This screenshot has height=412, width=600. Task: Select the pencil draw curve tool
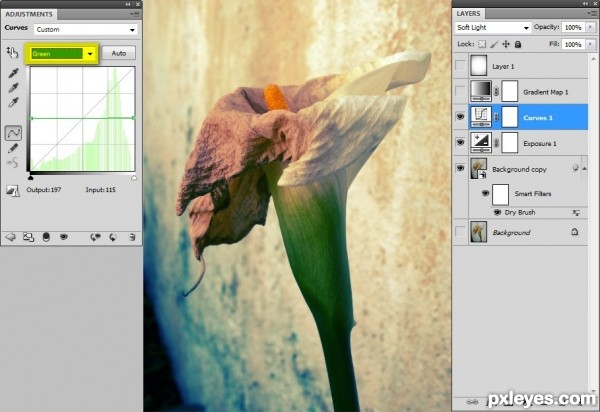(x=13, y=148)
